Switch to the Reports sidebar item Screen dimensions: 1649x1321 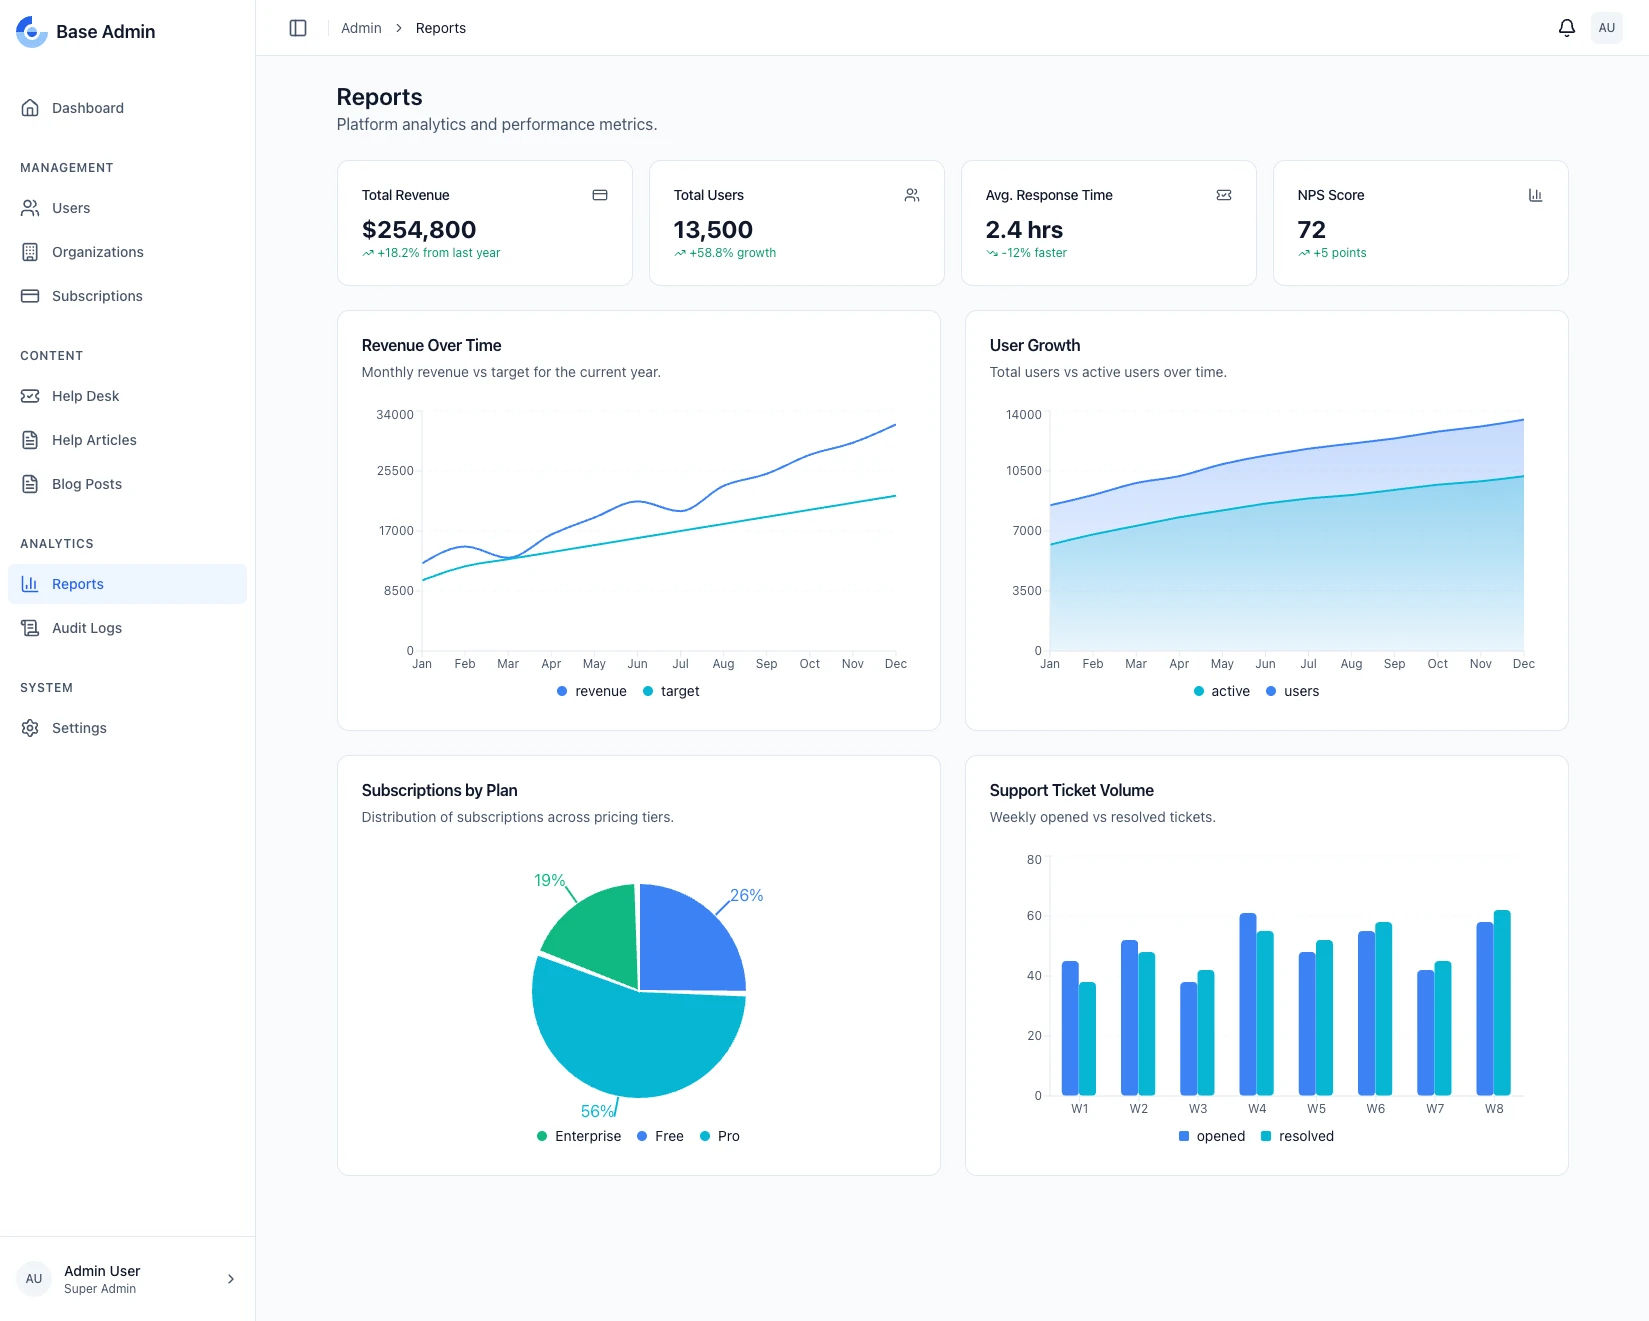click(77, 583)
